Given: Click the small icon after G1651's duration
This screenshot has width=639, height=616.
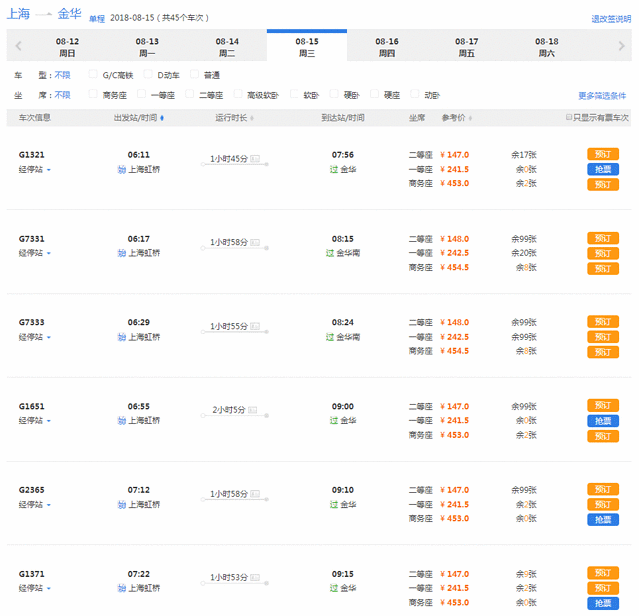Looking at the screenshot, I should [x=255, y=410].
